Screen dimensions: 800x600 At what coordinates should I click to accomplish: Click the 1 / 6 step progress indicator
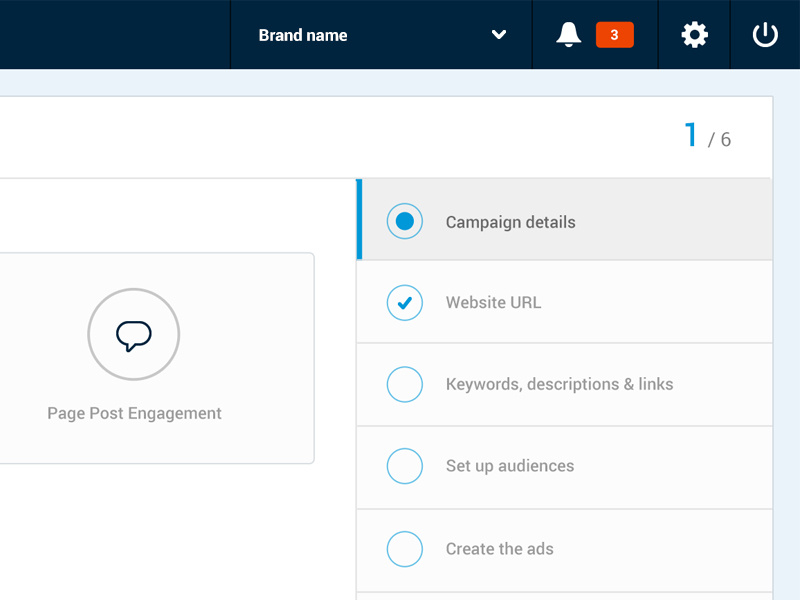coord(708,136)
